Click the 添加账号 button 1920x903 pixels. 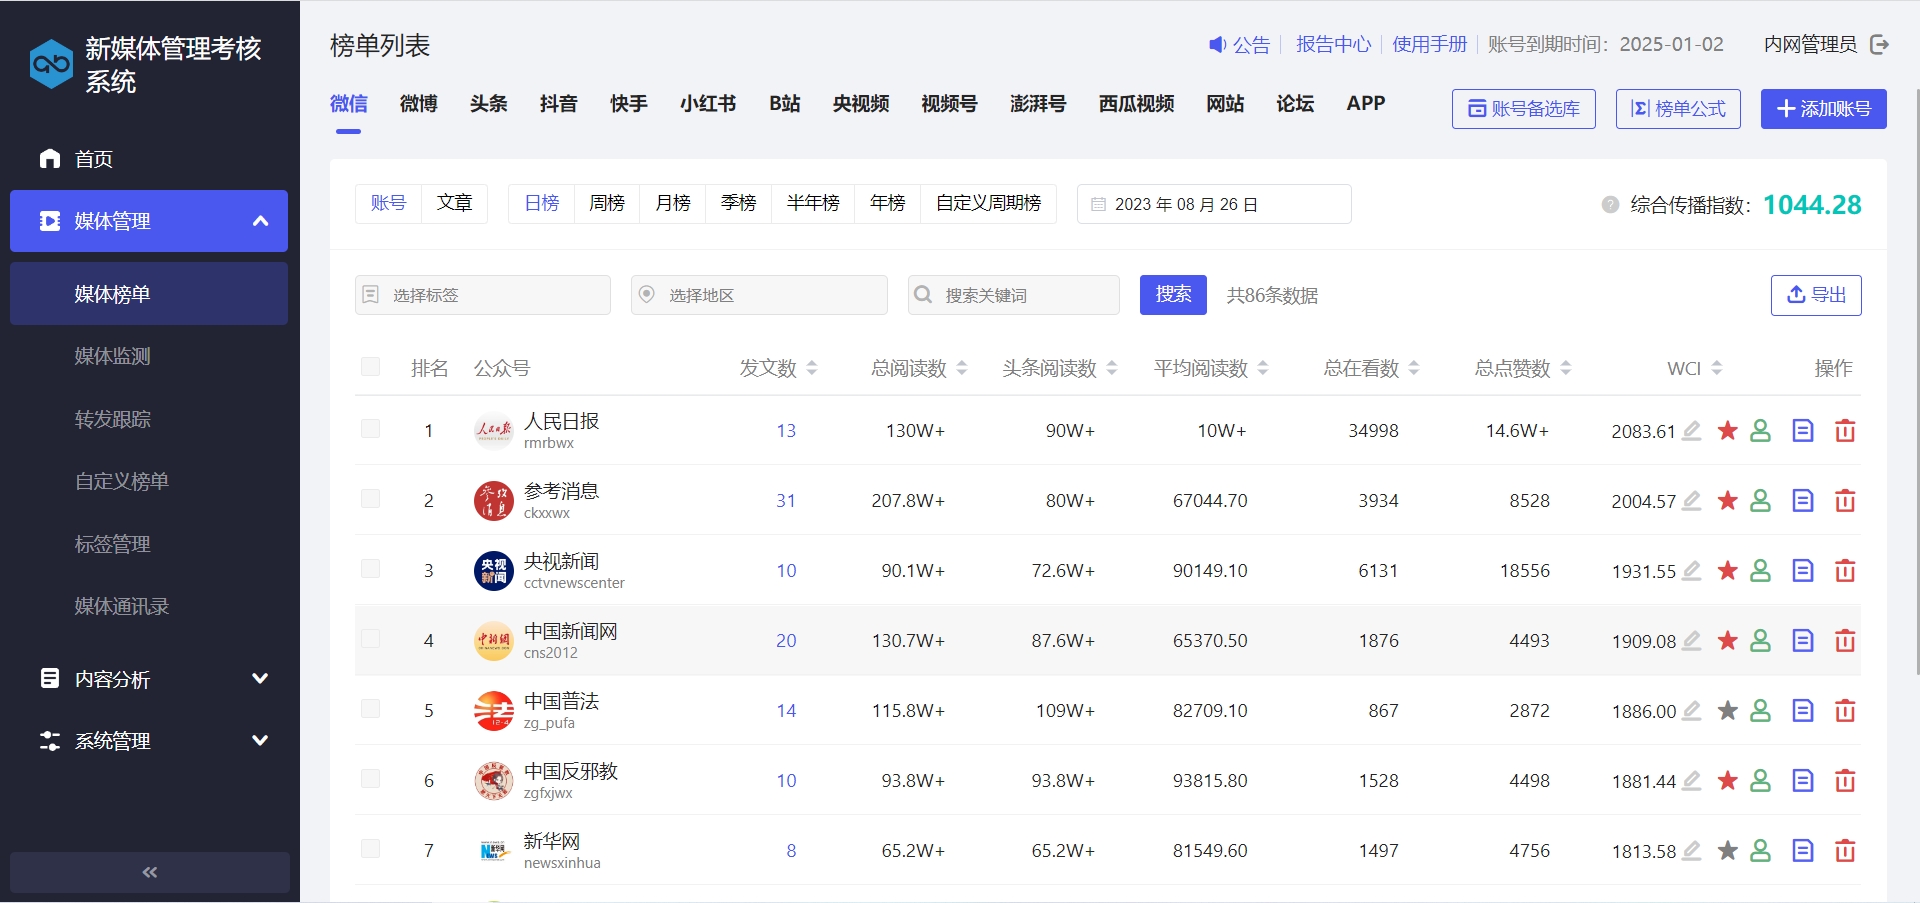tap(1823, 109)
